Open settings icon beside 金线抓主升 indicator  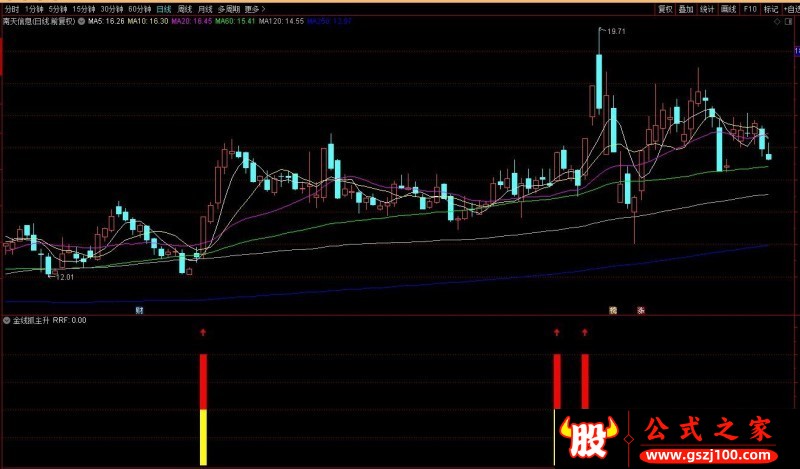point(7,320)
